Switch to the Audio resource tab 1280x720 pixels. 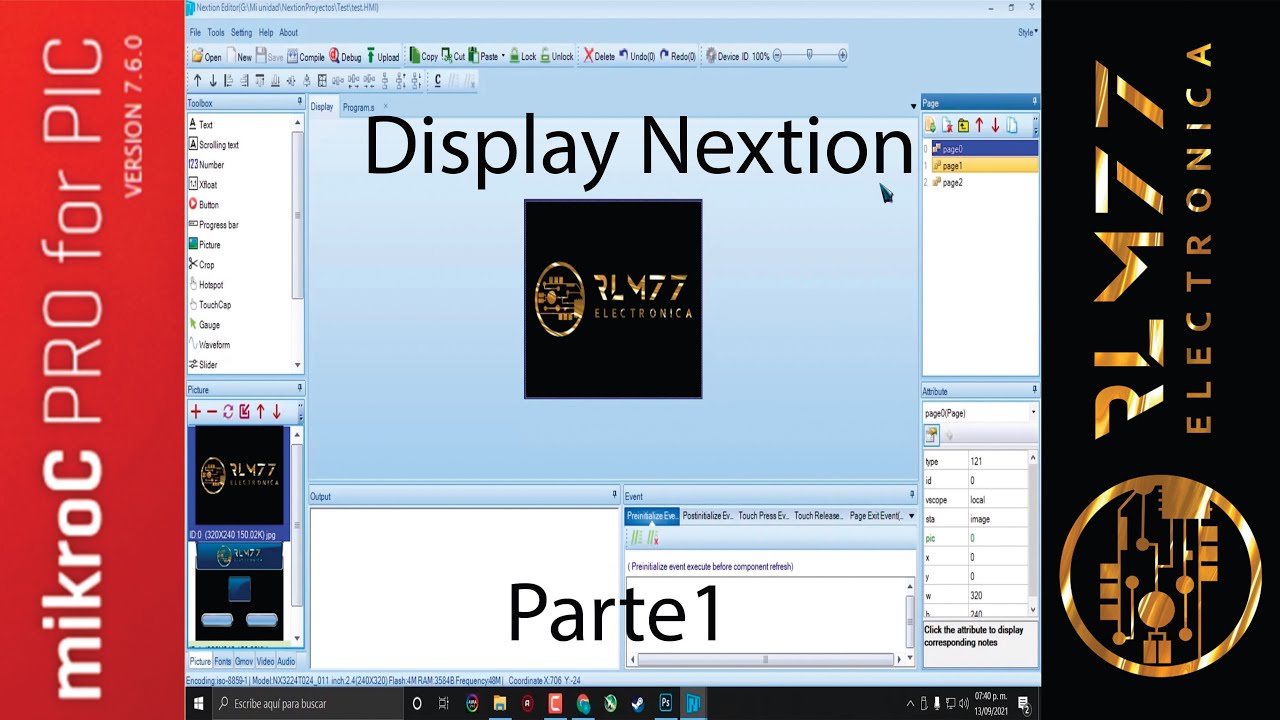click(x=286, y=662)
